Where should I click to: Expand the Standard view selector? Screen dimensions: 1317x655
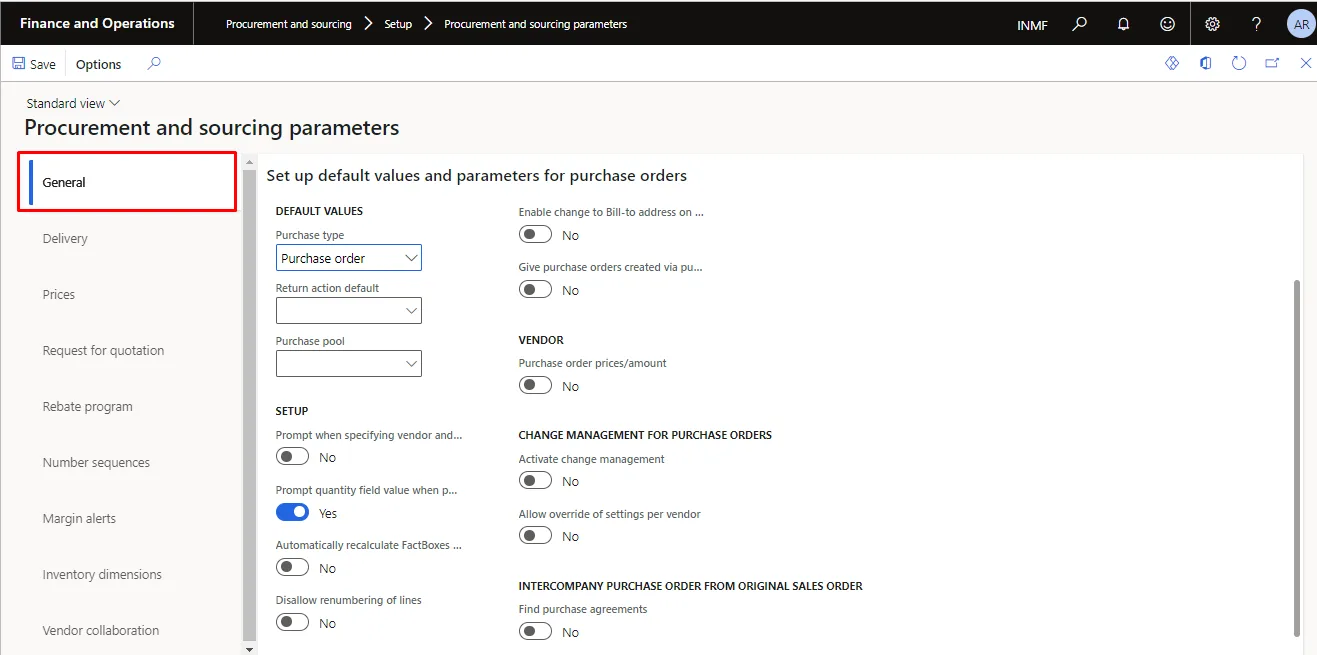click(x=73, y=103)
